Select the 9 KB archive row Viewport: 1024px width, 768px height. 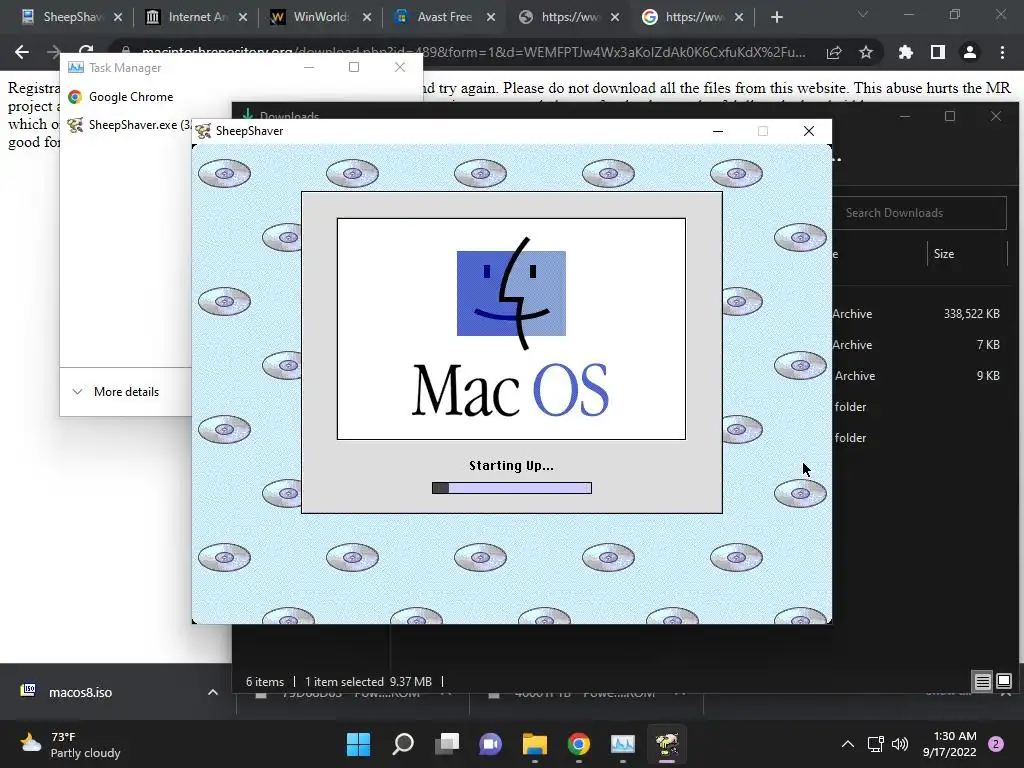tap(921, 376)
